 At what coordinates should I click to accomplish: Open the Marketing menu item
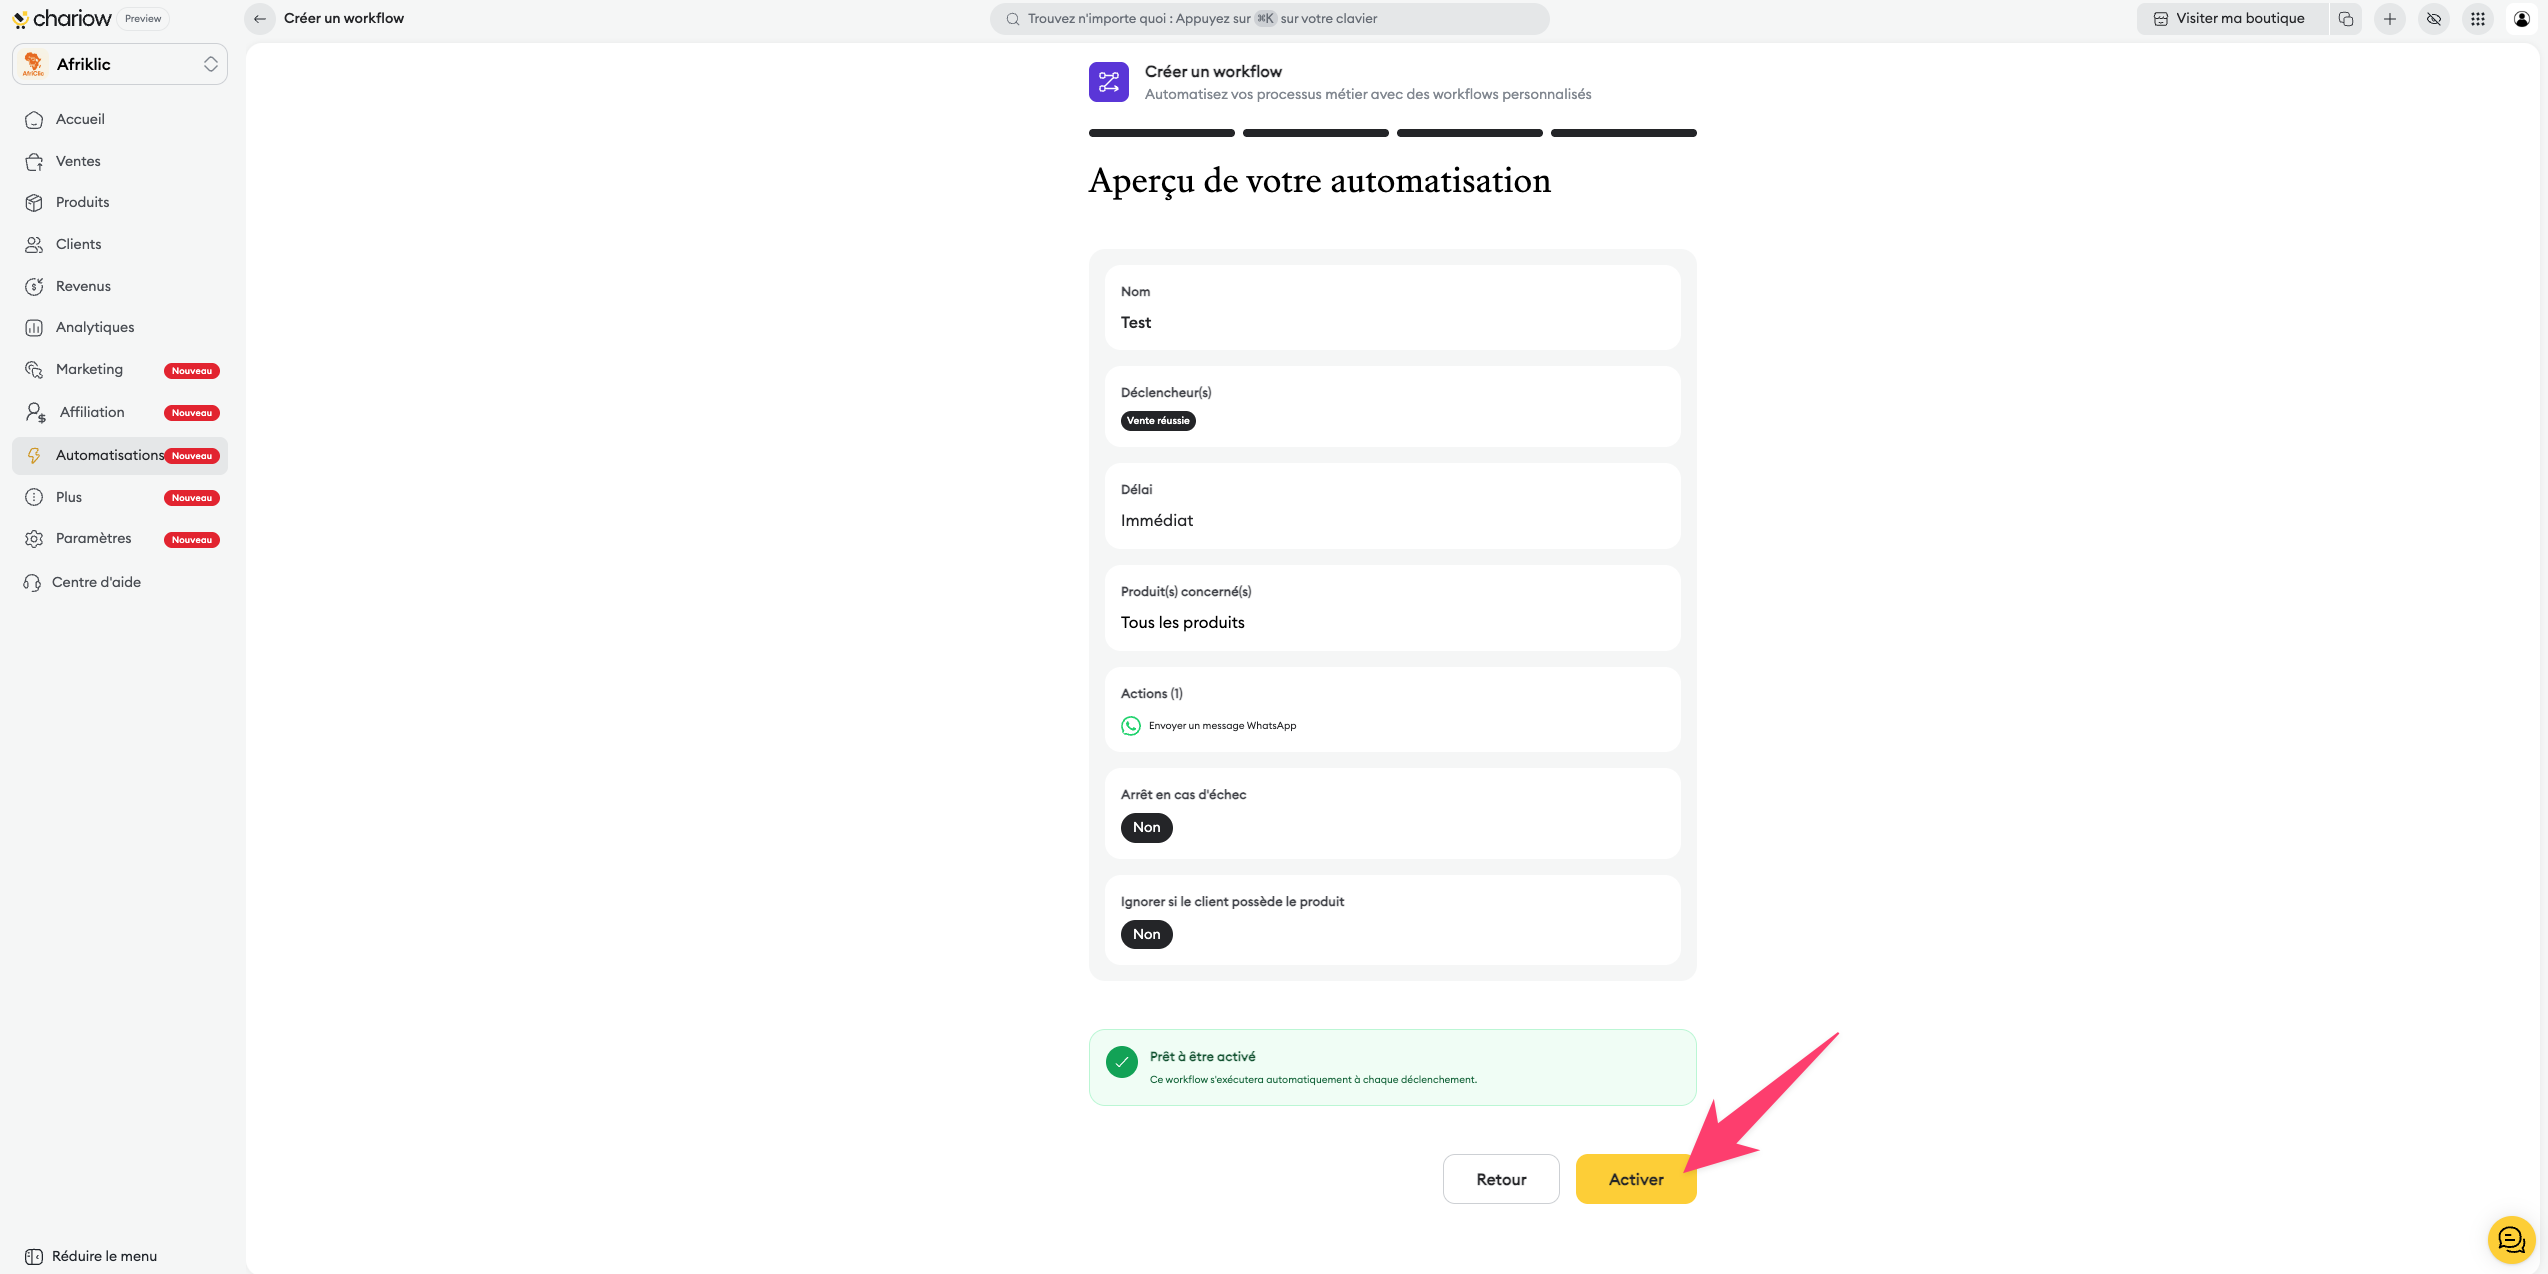pyautogui.click(x=90, y=369)
